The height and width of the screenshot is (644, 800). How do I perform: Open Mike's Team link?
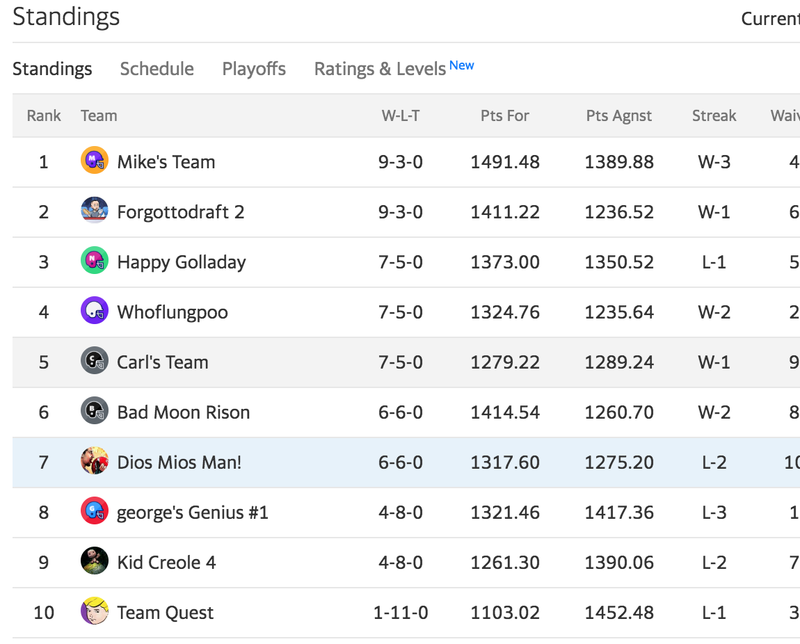[x=166, y=162]
